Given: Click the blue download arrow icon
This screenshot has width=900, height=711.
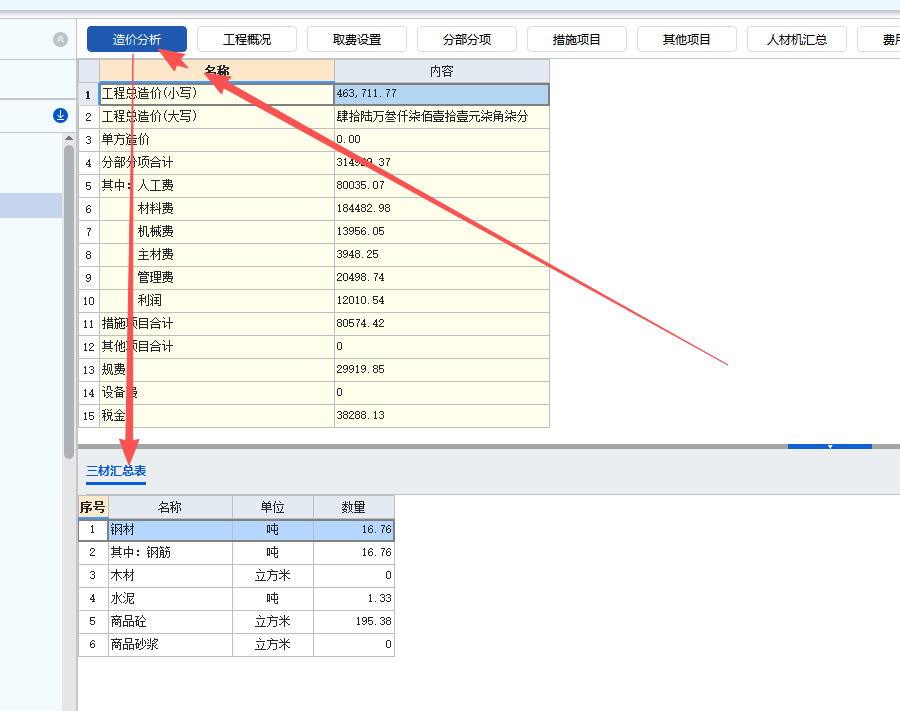Looking at the screenshot, I should (x=60, y=115).
